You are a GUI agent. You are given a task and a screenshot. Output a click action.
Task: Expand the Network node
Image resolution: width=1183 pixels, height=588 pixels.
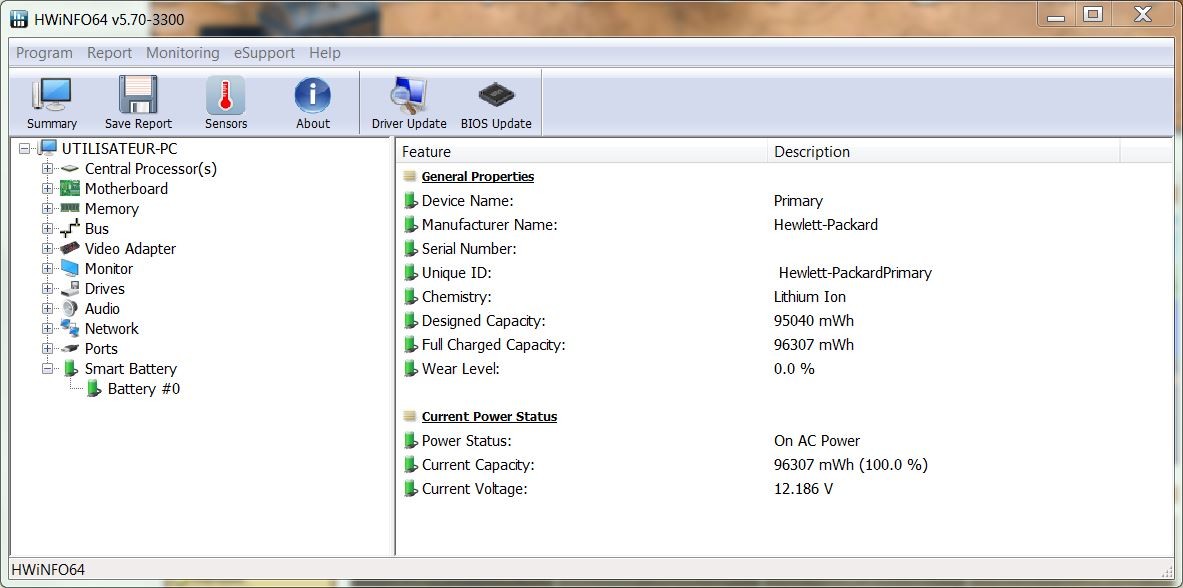(x=48, y=328)
